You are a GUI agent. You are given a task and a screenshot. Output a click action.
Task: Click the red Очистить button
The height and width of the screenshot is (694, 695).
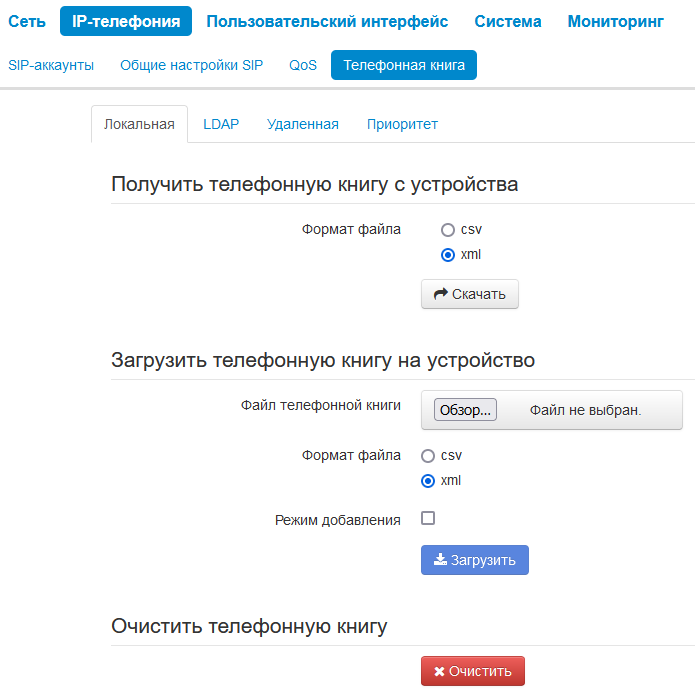(x=472, y=671)
